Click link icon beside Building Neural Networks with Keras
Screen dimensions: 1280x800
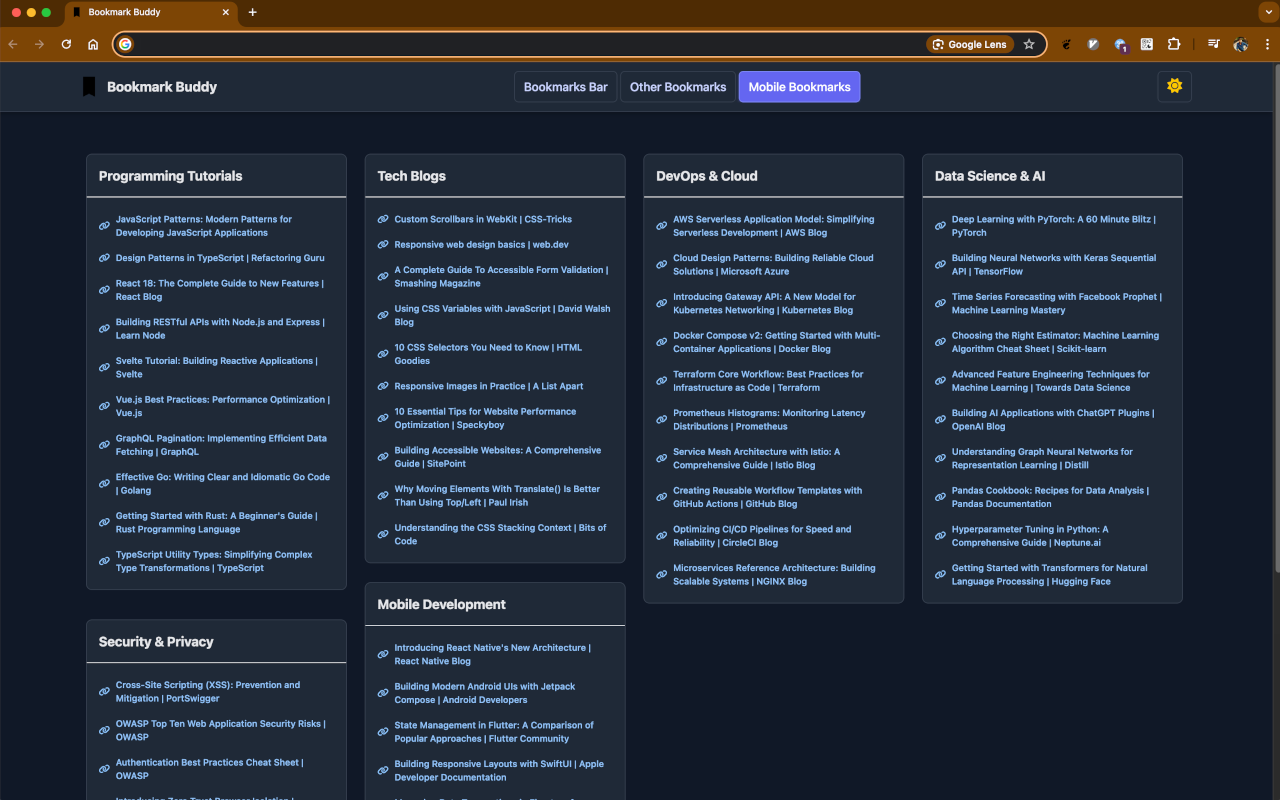click(940, 264)
